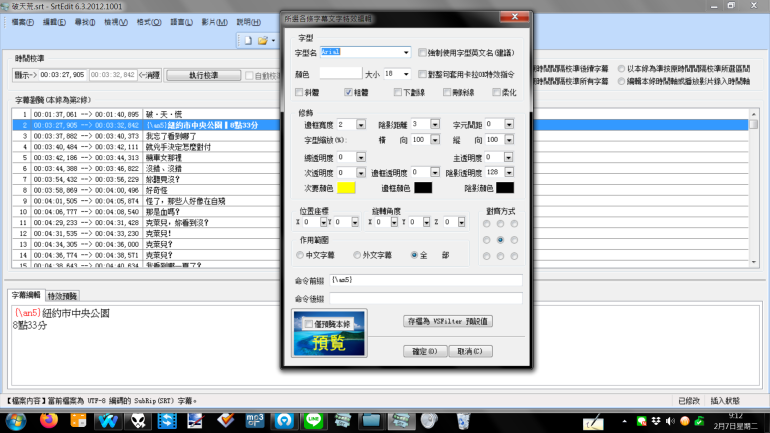Image resolution: width=770 pixels, height=433 pixels.
Task: Click 存檔為 VSFilter 預設值 button
Action: (x=448, y=322)
